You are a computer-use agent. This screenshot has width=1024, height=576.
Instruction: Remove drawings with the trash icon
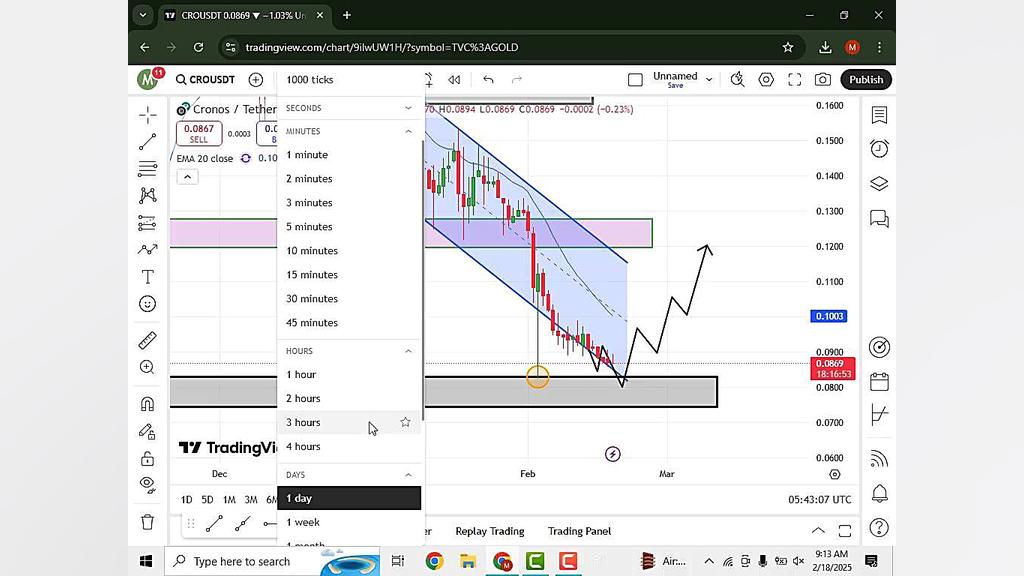(x=148, y=522)
